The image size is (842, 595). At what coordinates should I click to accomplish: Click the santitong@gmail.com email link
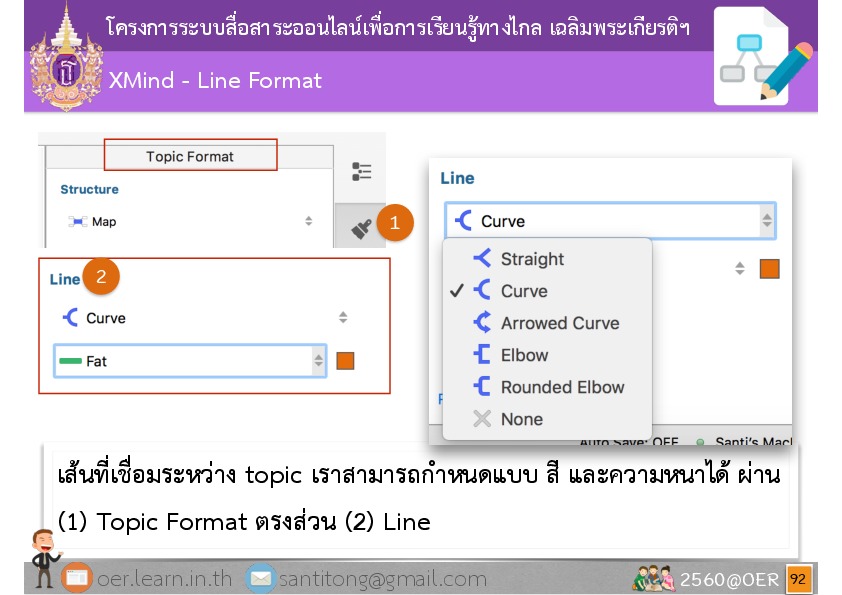click(382, 579)
